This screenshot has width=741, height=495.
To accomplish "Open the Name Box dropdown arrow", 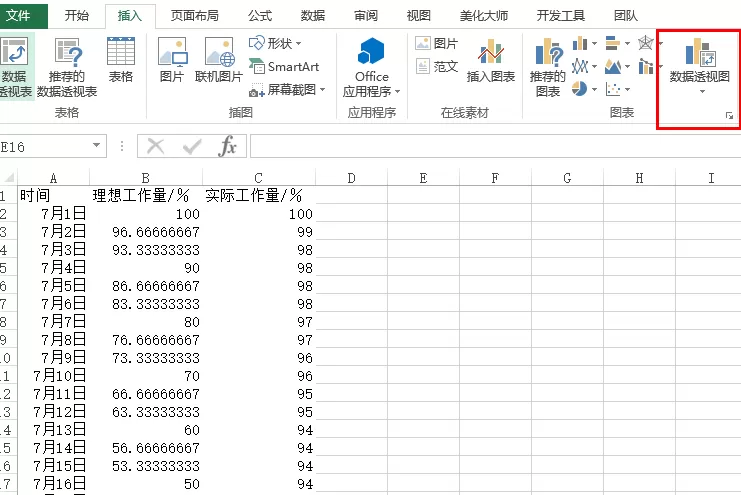I will coord(96,146).
